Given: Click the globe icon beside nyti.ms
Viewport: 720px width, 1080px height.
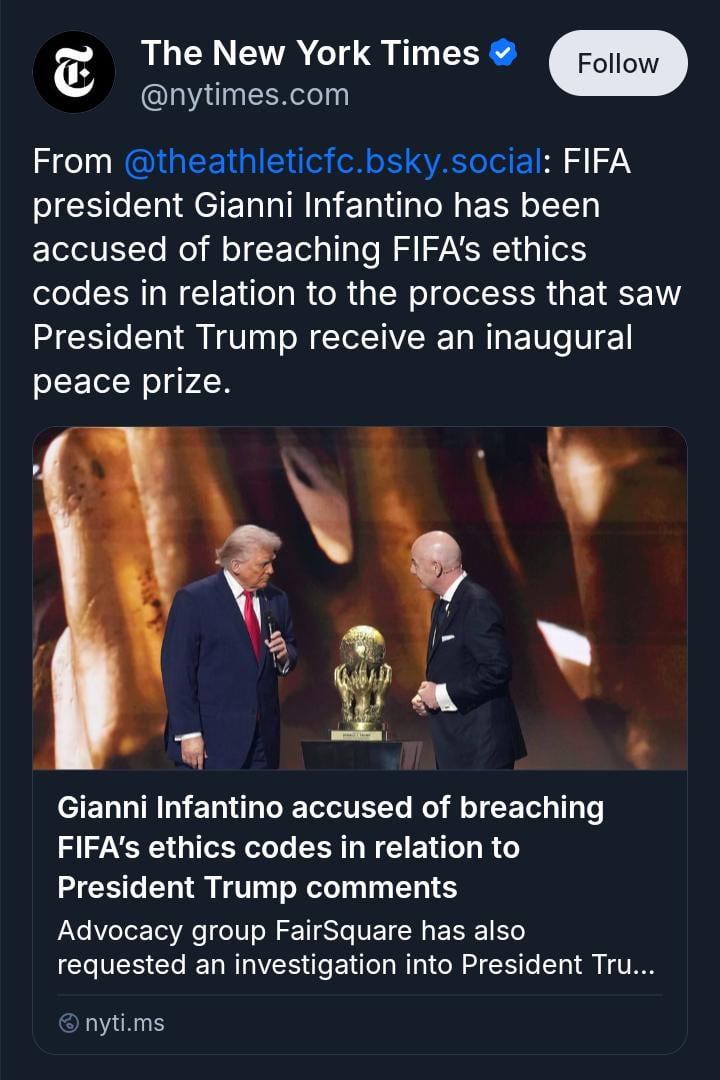Looking at the screenshot, I should [x=69, y=1023].
